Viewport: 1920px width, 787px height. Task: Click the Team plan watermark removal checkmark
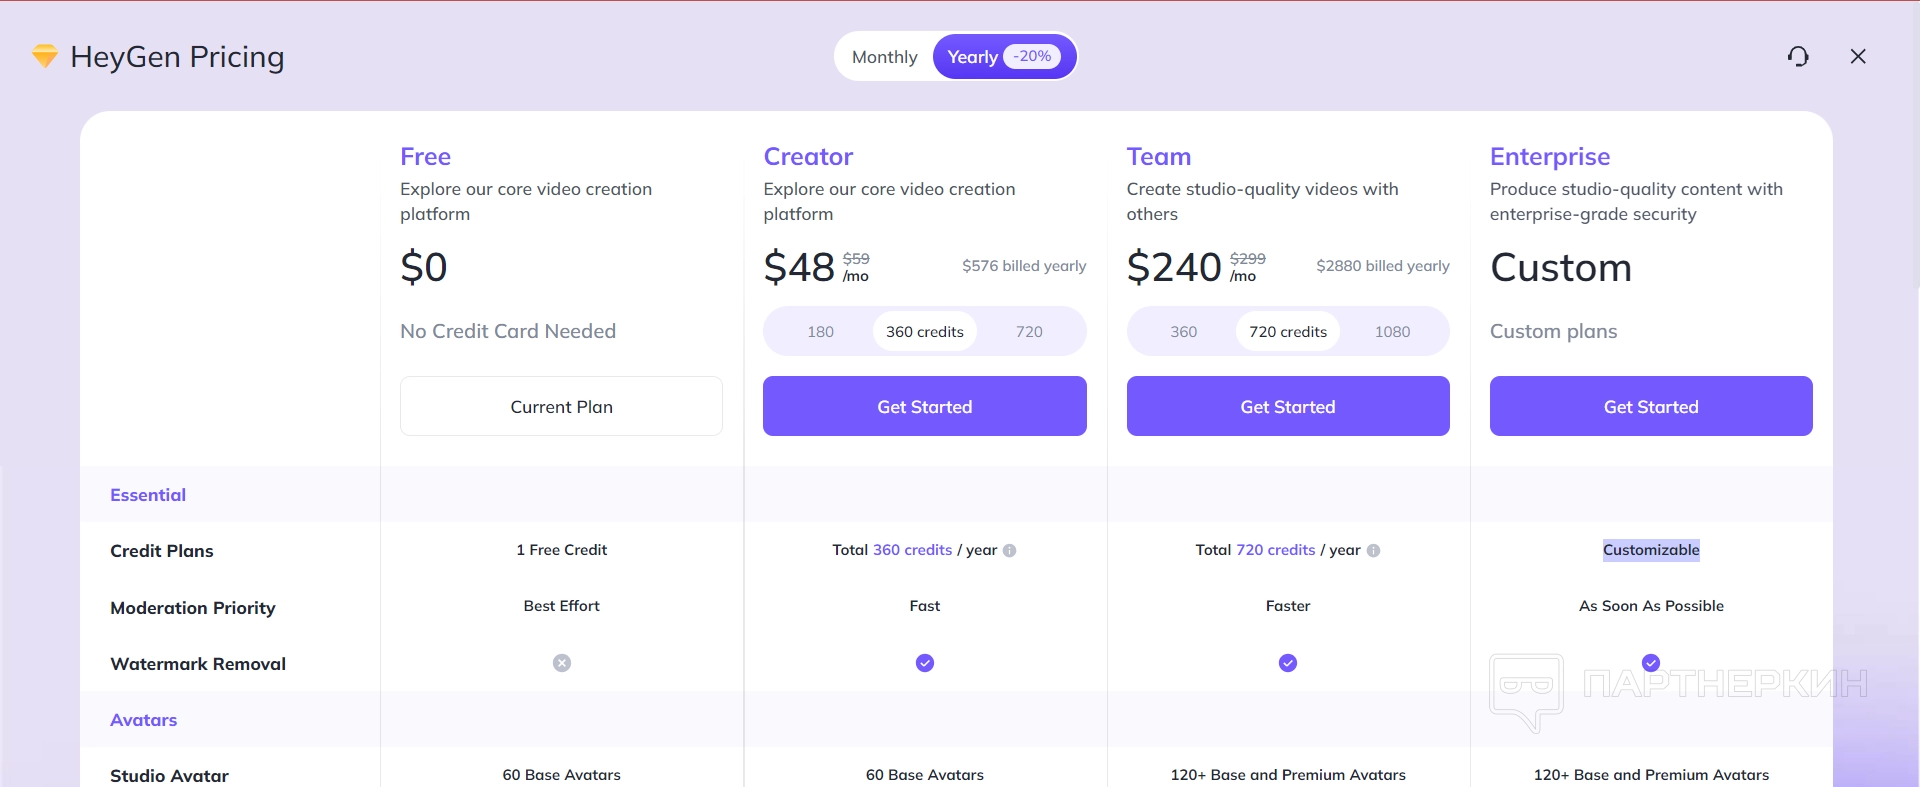[x=1288, y=663]
